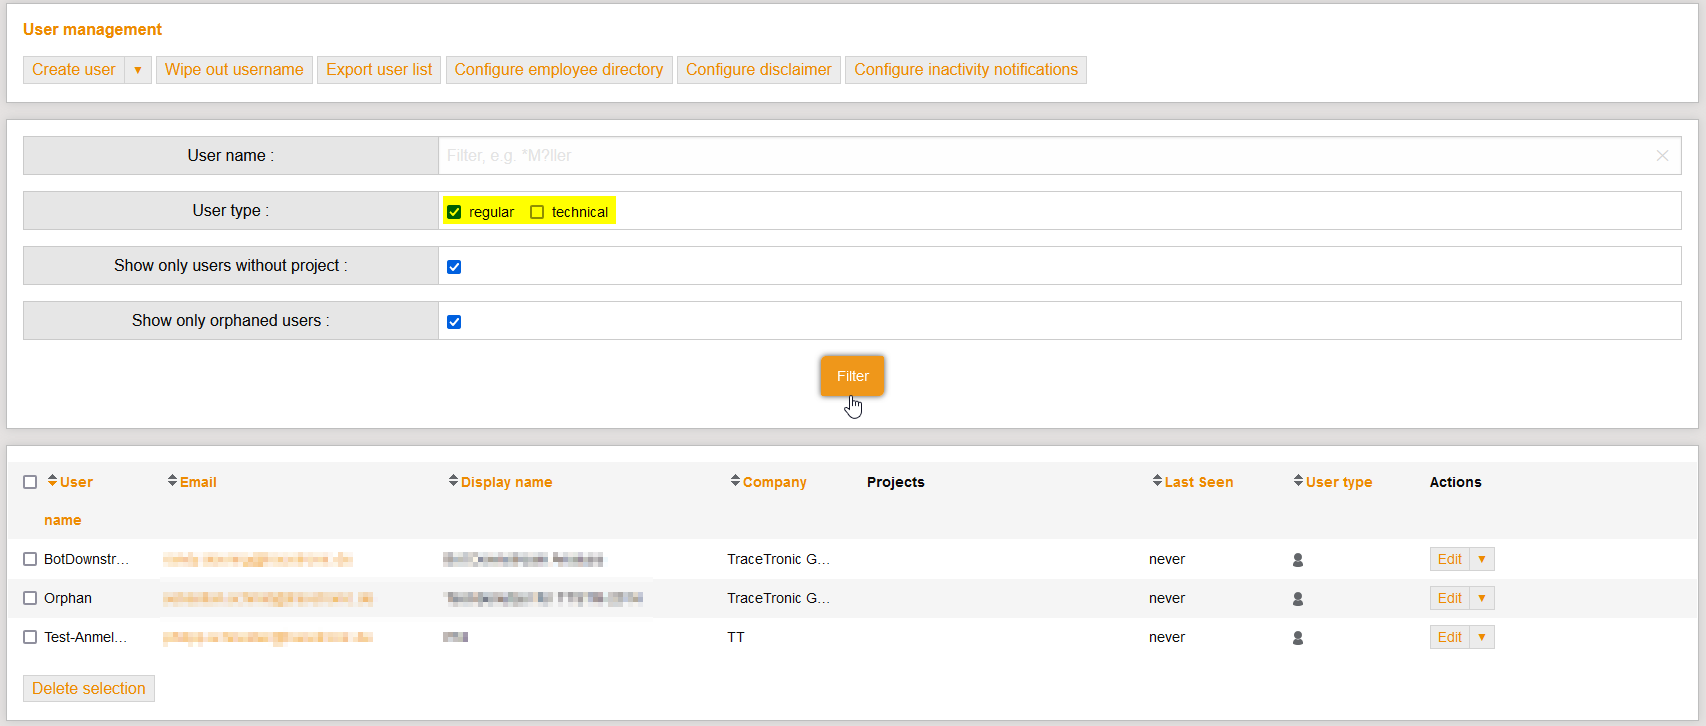Screen dimensions: 1706x726
Task: Sort table by Display name column
Action: (506, 482)
